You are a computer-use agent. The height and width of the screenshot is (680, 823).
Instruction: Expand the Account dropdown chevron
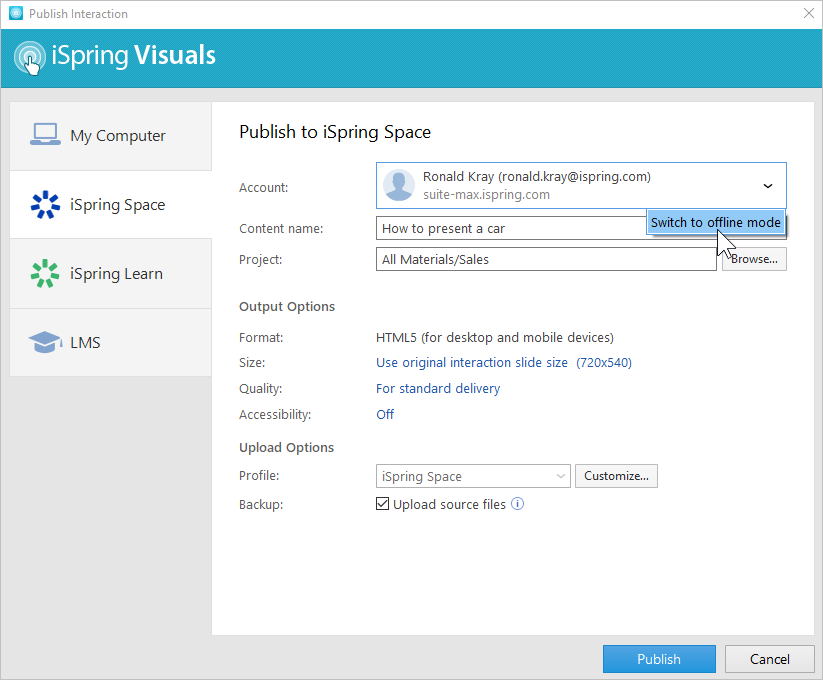click(x=768, y=186)
